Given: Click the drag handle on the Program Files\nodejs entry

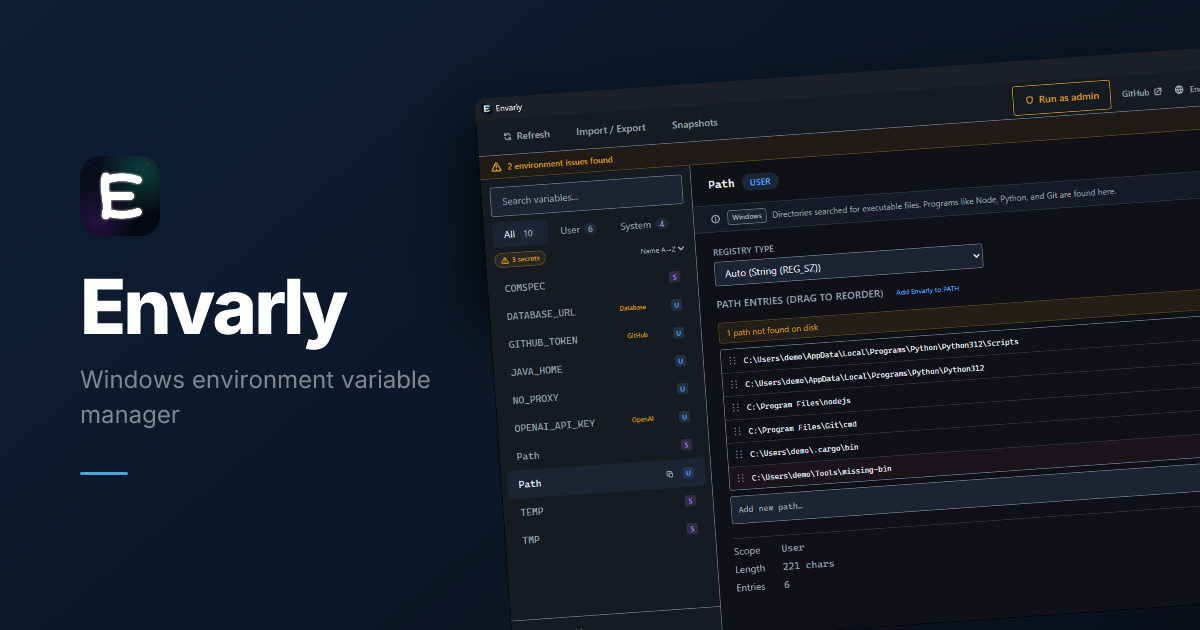Looking at the screenshot, I should pos(737,408).
